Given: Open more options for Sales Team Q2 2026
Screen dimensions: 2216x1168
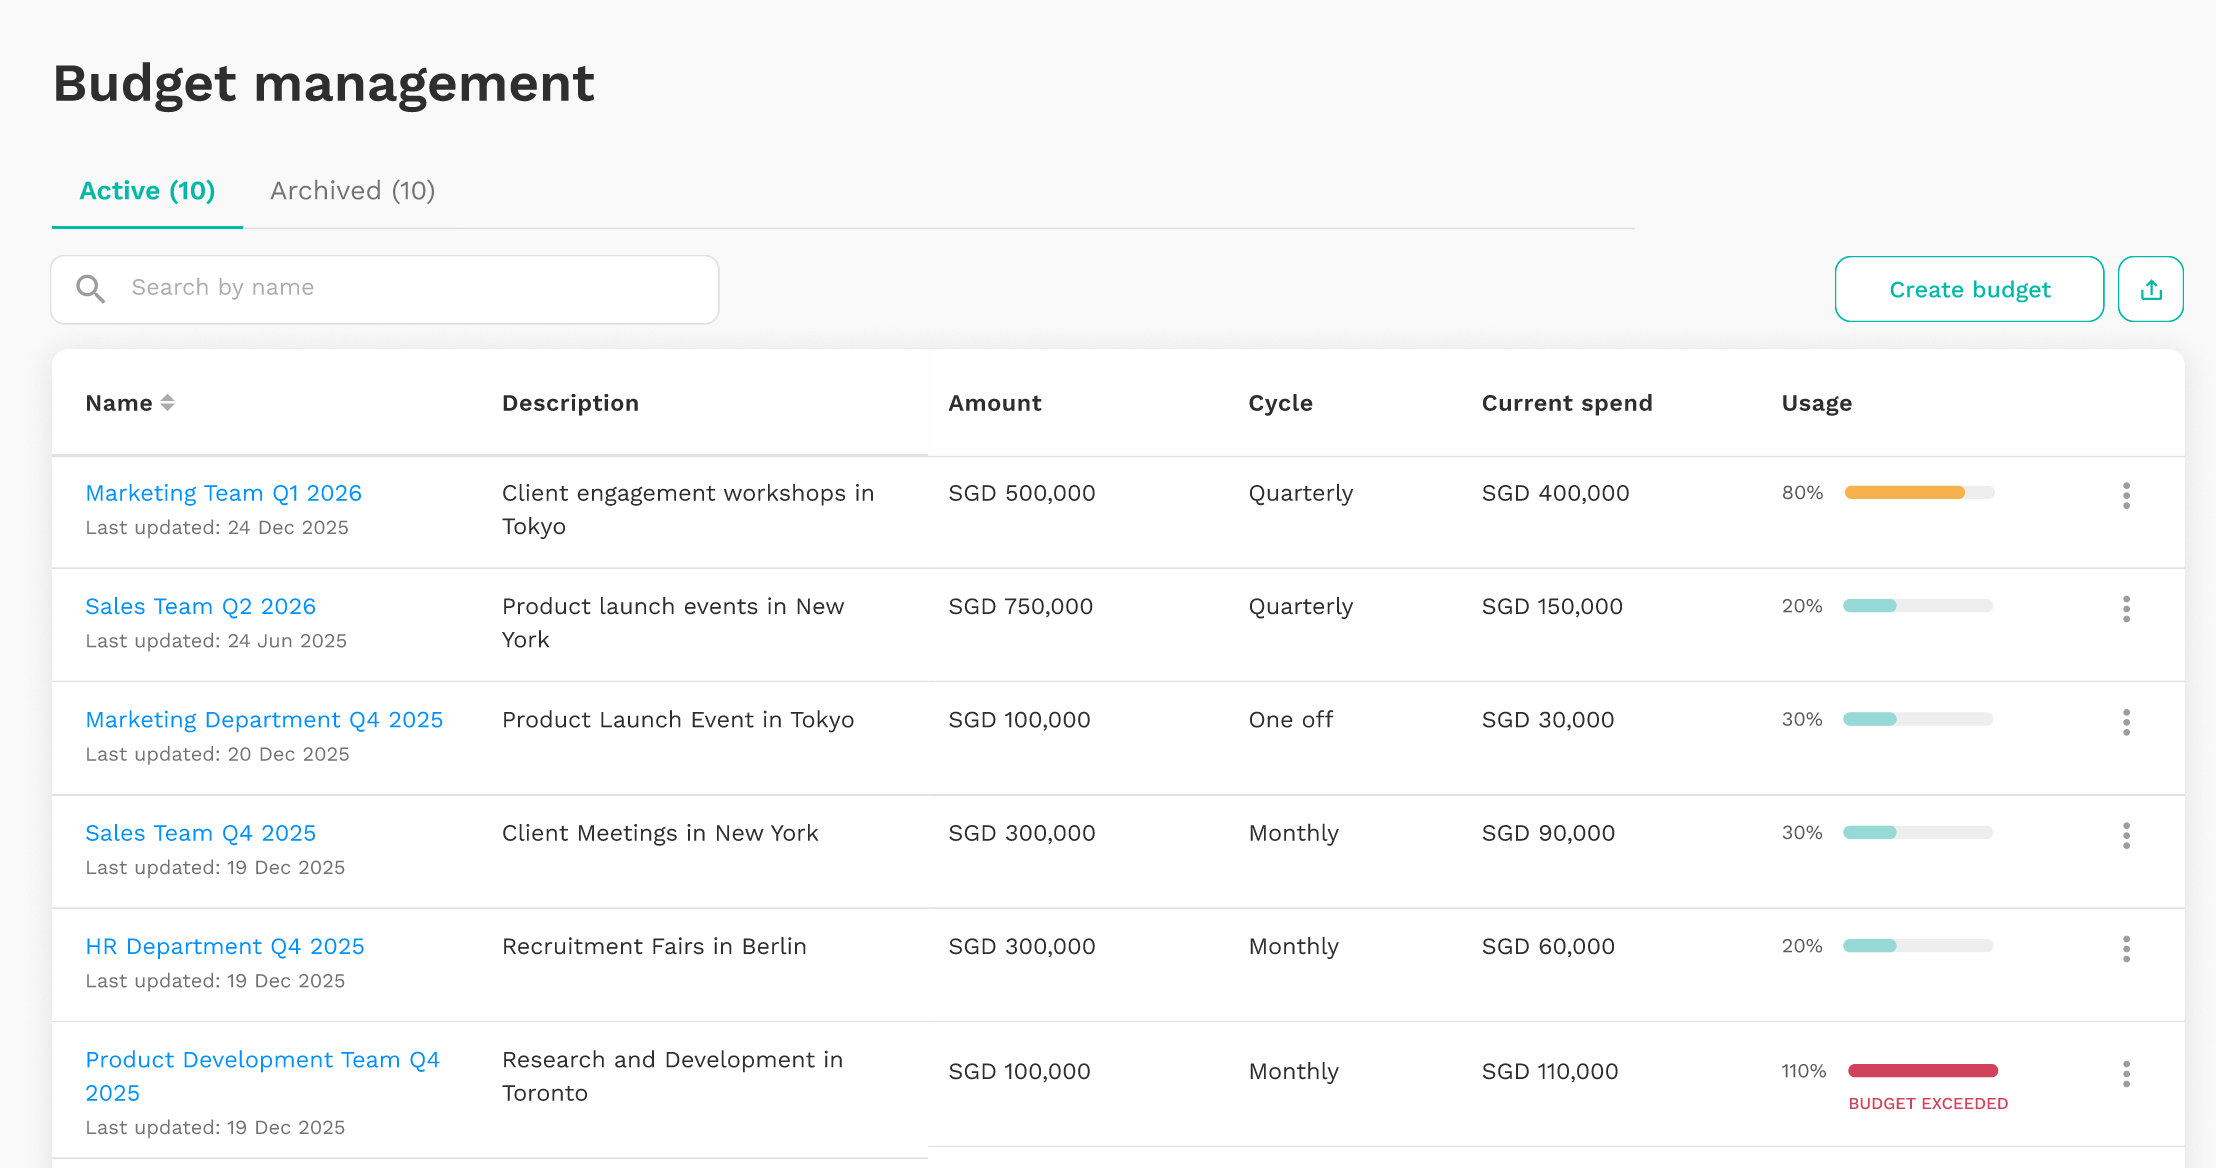Looking at the screenshot, I should click(2126, 608).
